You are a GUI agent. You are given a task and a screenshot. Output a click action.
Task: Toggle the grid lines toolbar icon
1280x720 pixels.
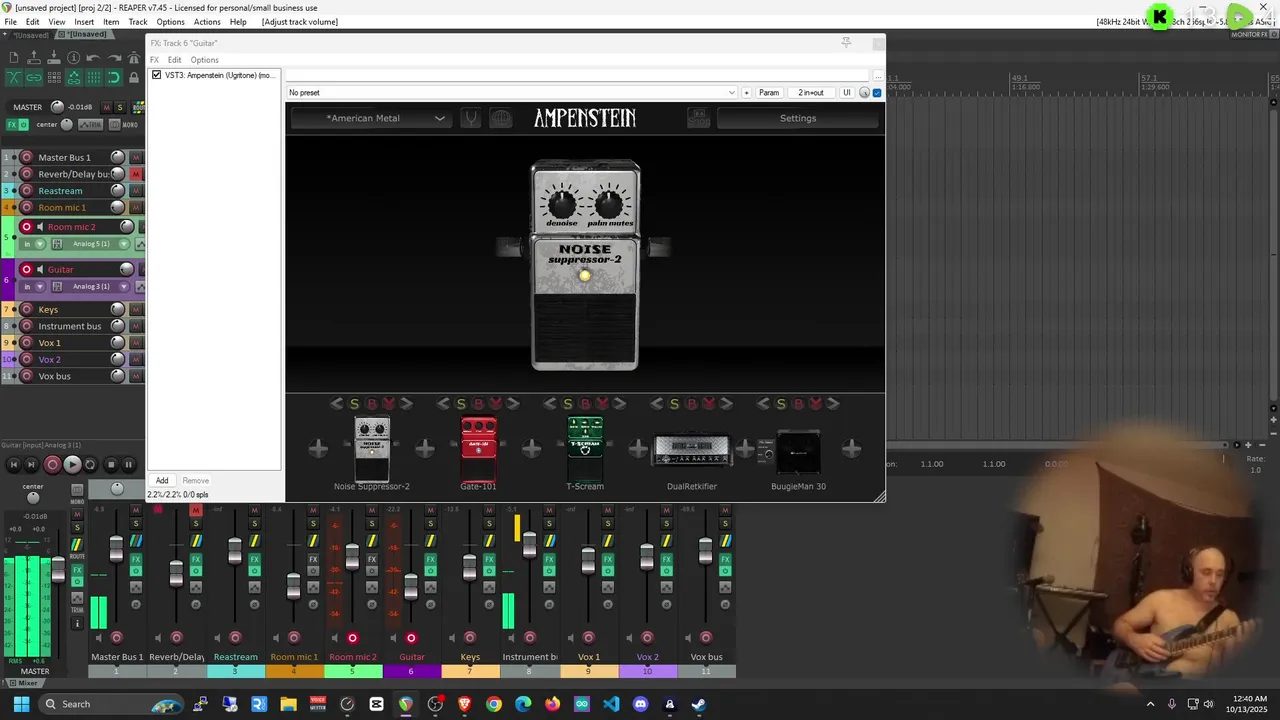(93, 77)
